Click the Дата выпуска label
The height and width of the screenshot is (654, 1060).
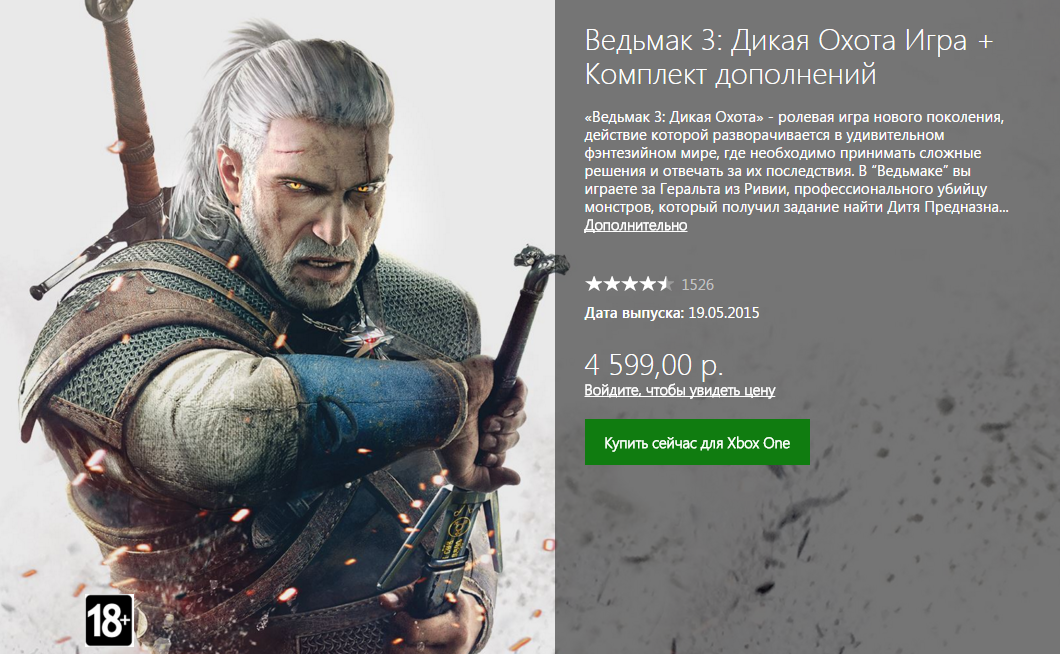point(634,313)
